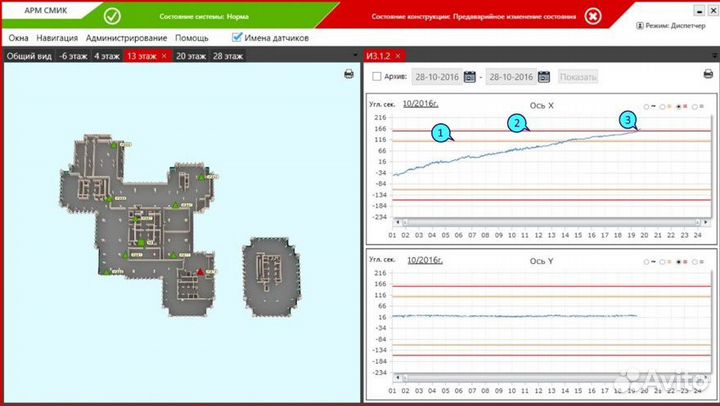Close the 13 этаж tab
Viewport: 720px width, 406px height.
pyautogui.click(x=163, y=56)
